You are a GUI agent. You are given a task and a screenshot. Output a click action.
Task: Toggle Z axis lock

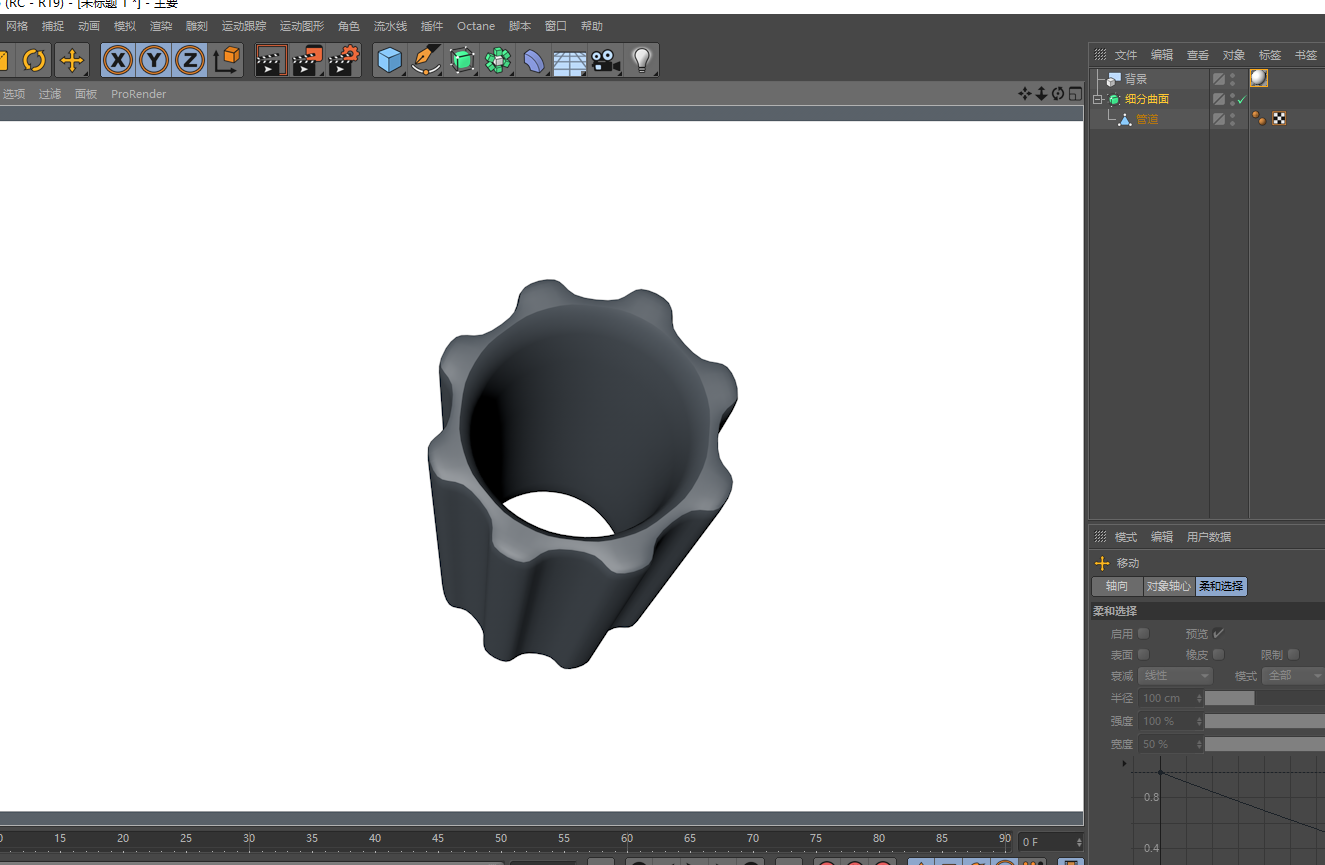point(189,61)
